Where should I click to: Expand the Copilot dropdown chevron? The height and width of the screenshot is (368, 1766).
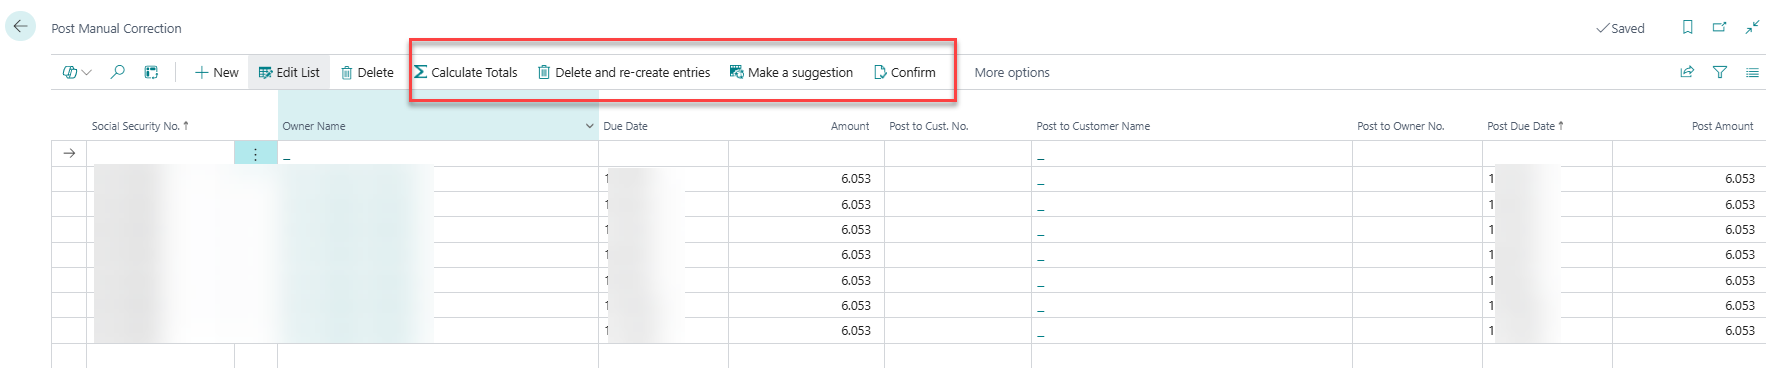point(87,72)
